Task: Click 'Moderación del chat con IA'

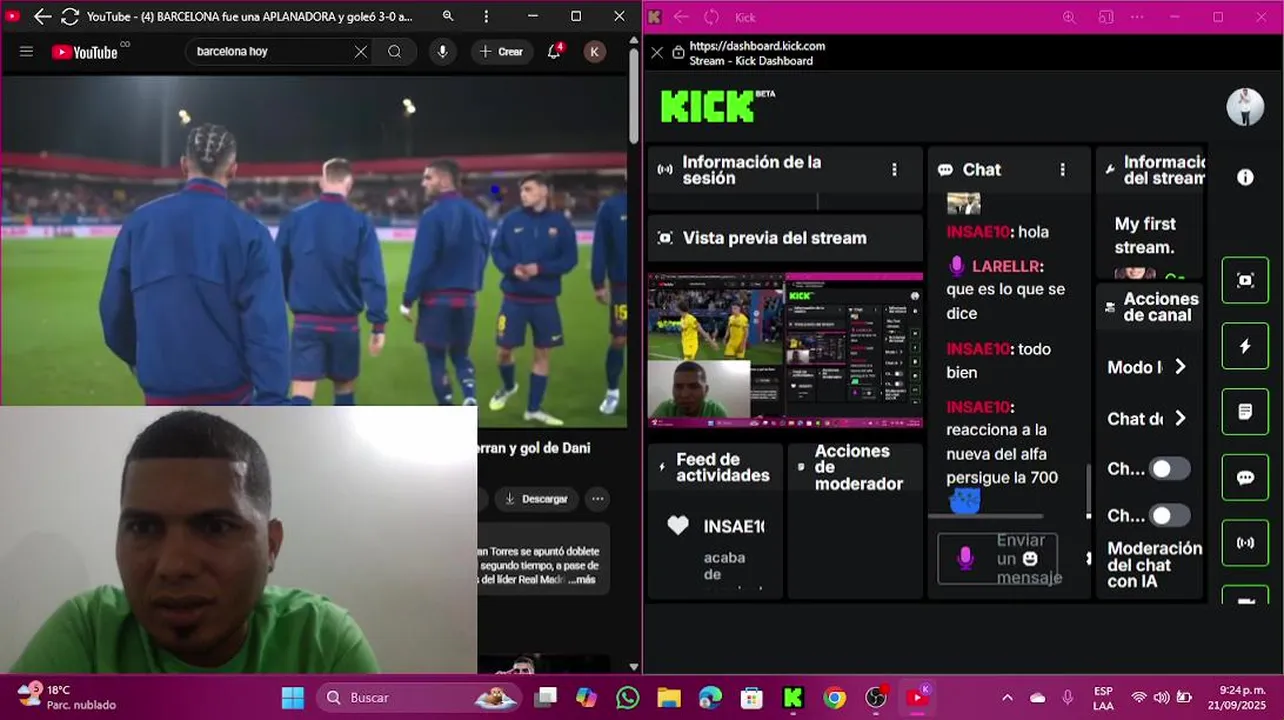Action: (x=1154, y=564)
